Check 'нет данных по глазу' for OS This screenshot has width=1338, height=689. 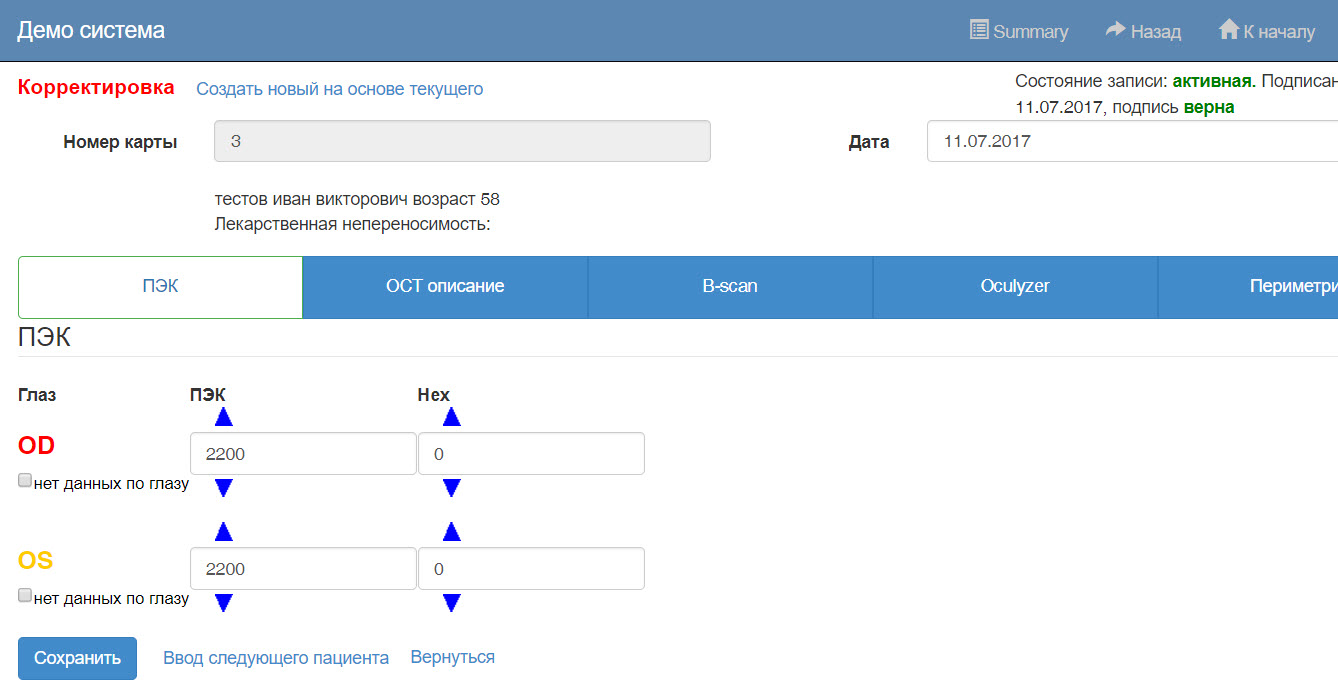pos(25,596)
